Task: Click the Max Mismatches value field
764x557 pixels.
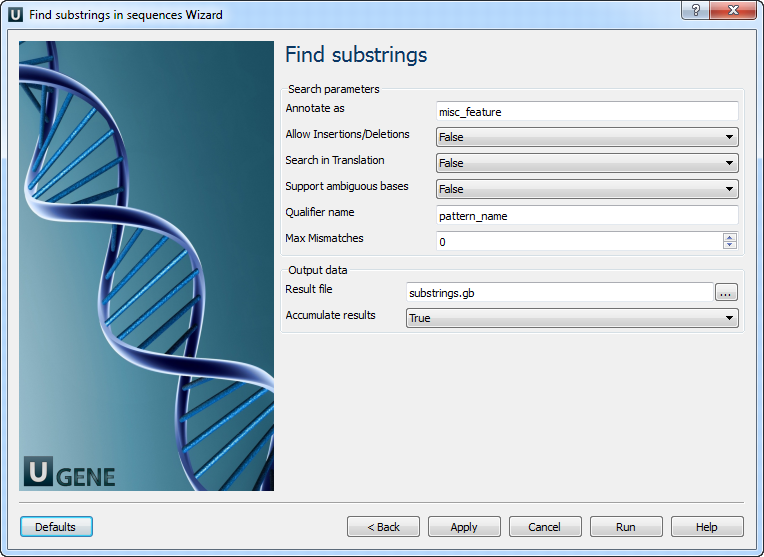Action: (580, 242)
